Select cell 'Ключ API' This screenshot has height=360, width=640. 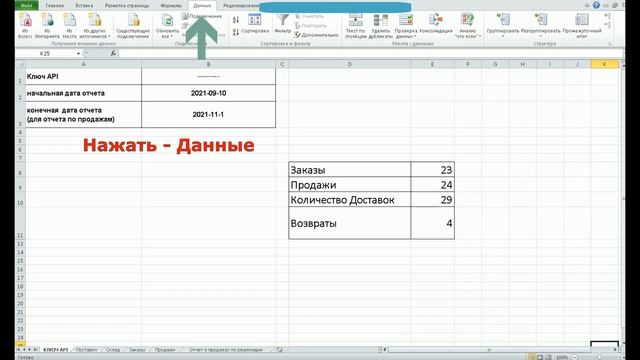tap(84, 76)
